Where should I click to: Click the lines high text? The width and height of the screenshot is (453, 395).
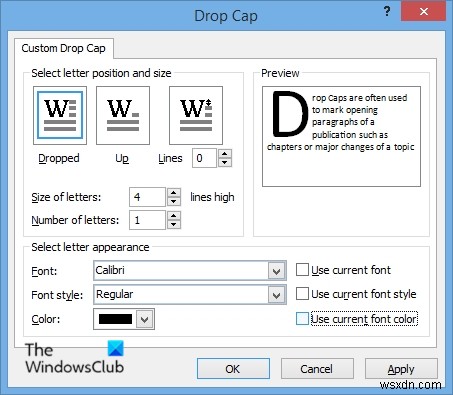(212, 197)
